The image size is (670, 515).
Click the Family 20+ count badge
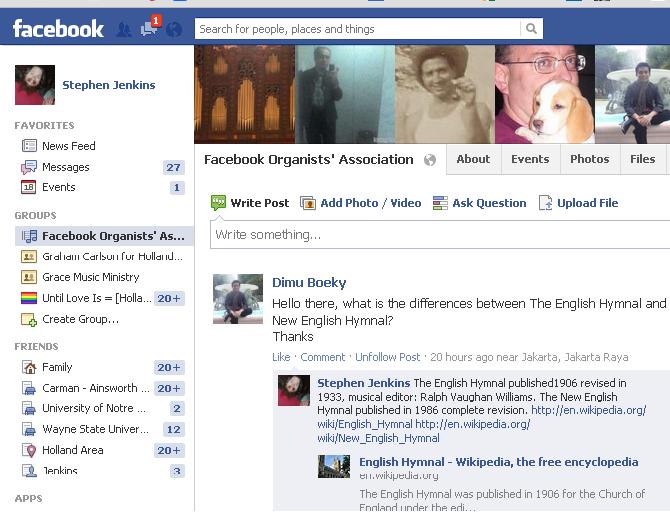point(169,368)
